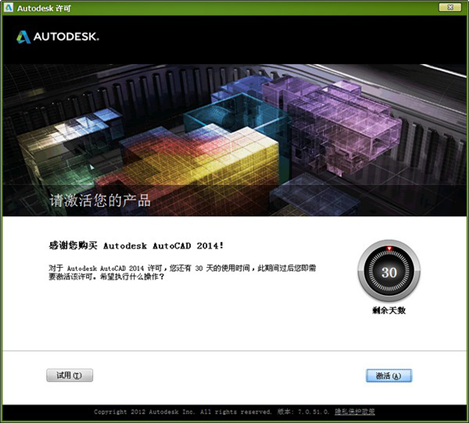Close the Autodesk 许可 license window
This screenshot has height=423, width=469.
pos(450,7)
